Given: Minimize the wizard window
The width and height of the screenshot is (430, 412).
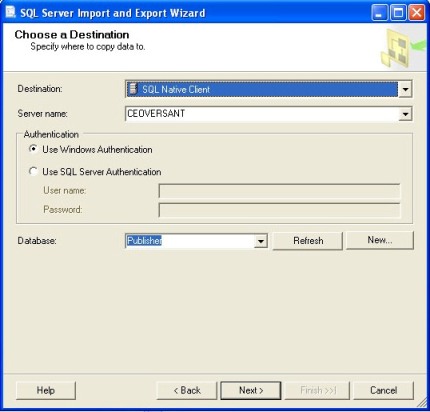Looking at the screenshot, I should point(379,13).
